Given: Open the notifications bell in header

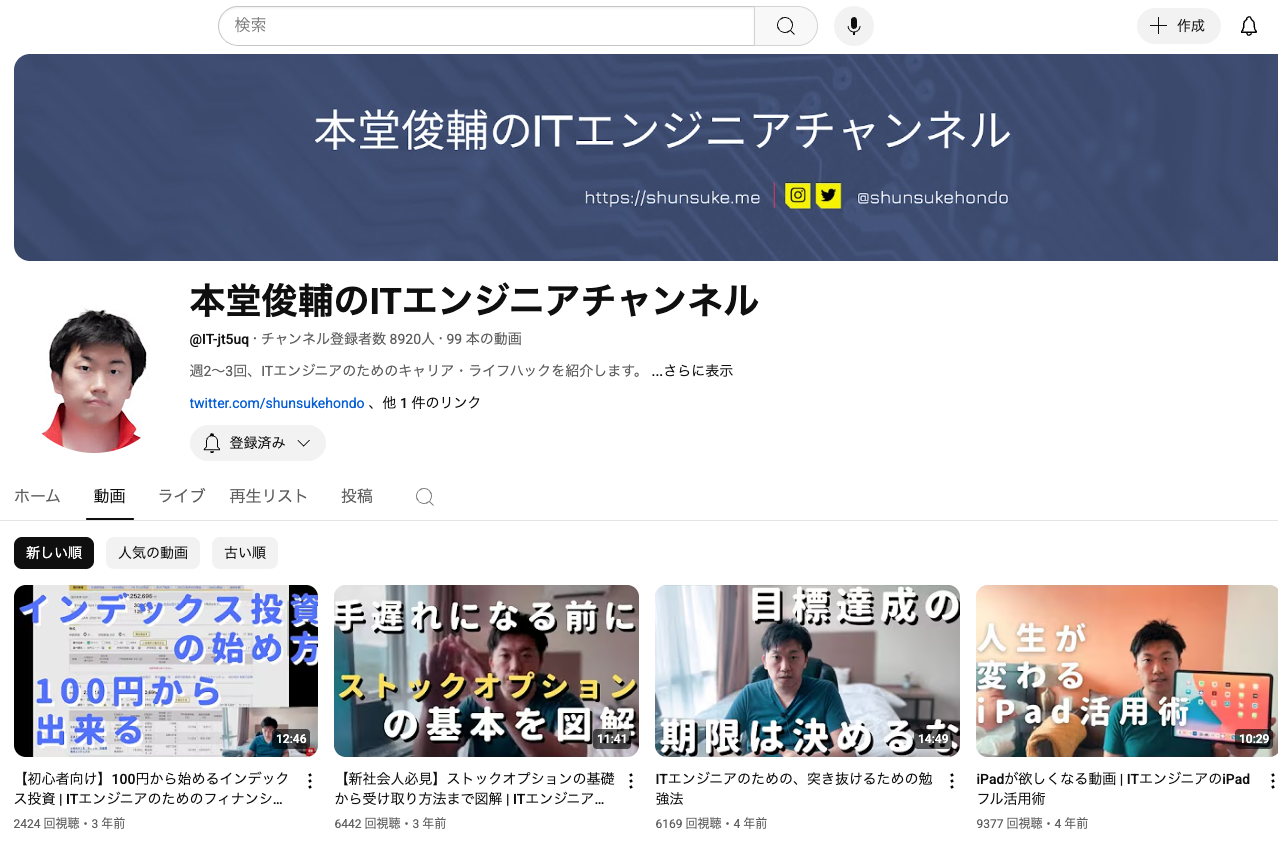Looking at the screenshot, I should tap(1248, 26).
